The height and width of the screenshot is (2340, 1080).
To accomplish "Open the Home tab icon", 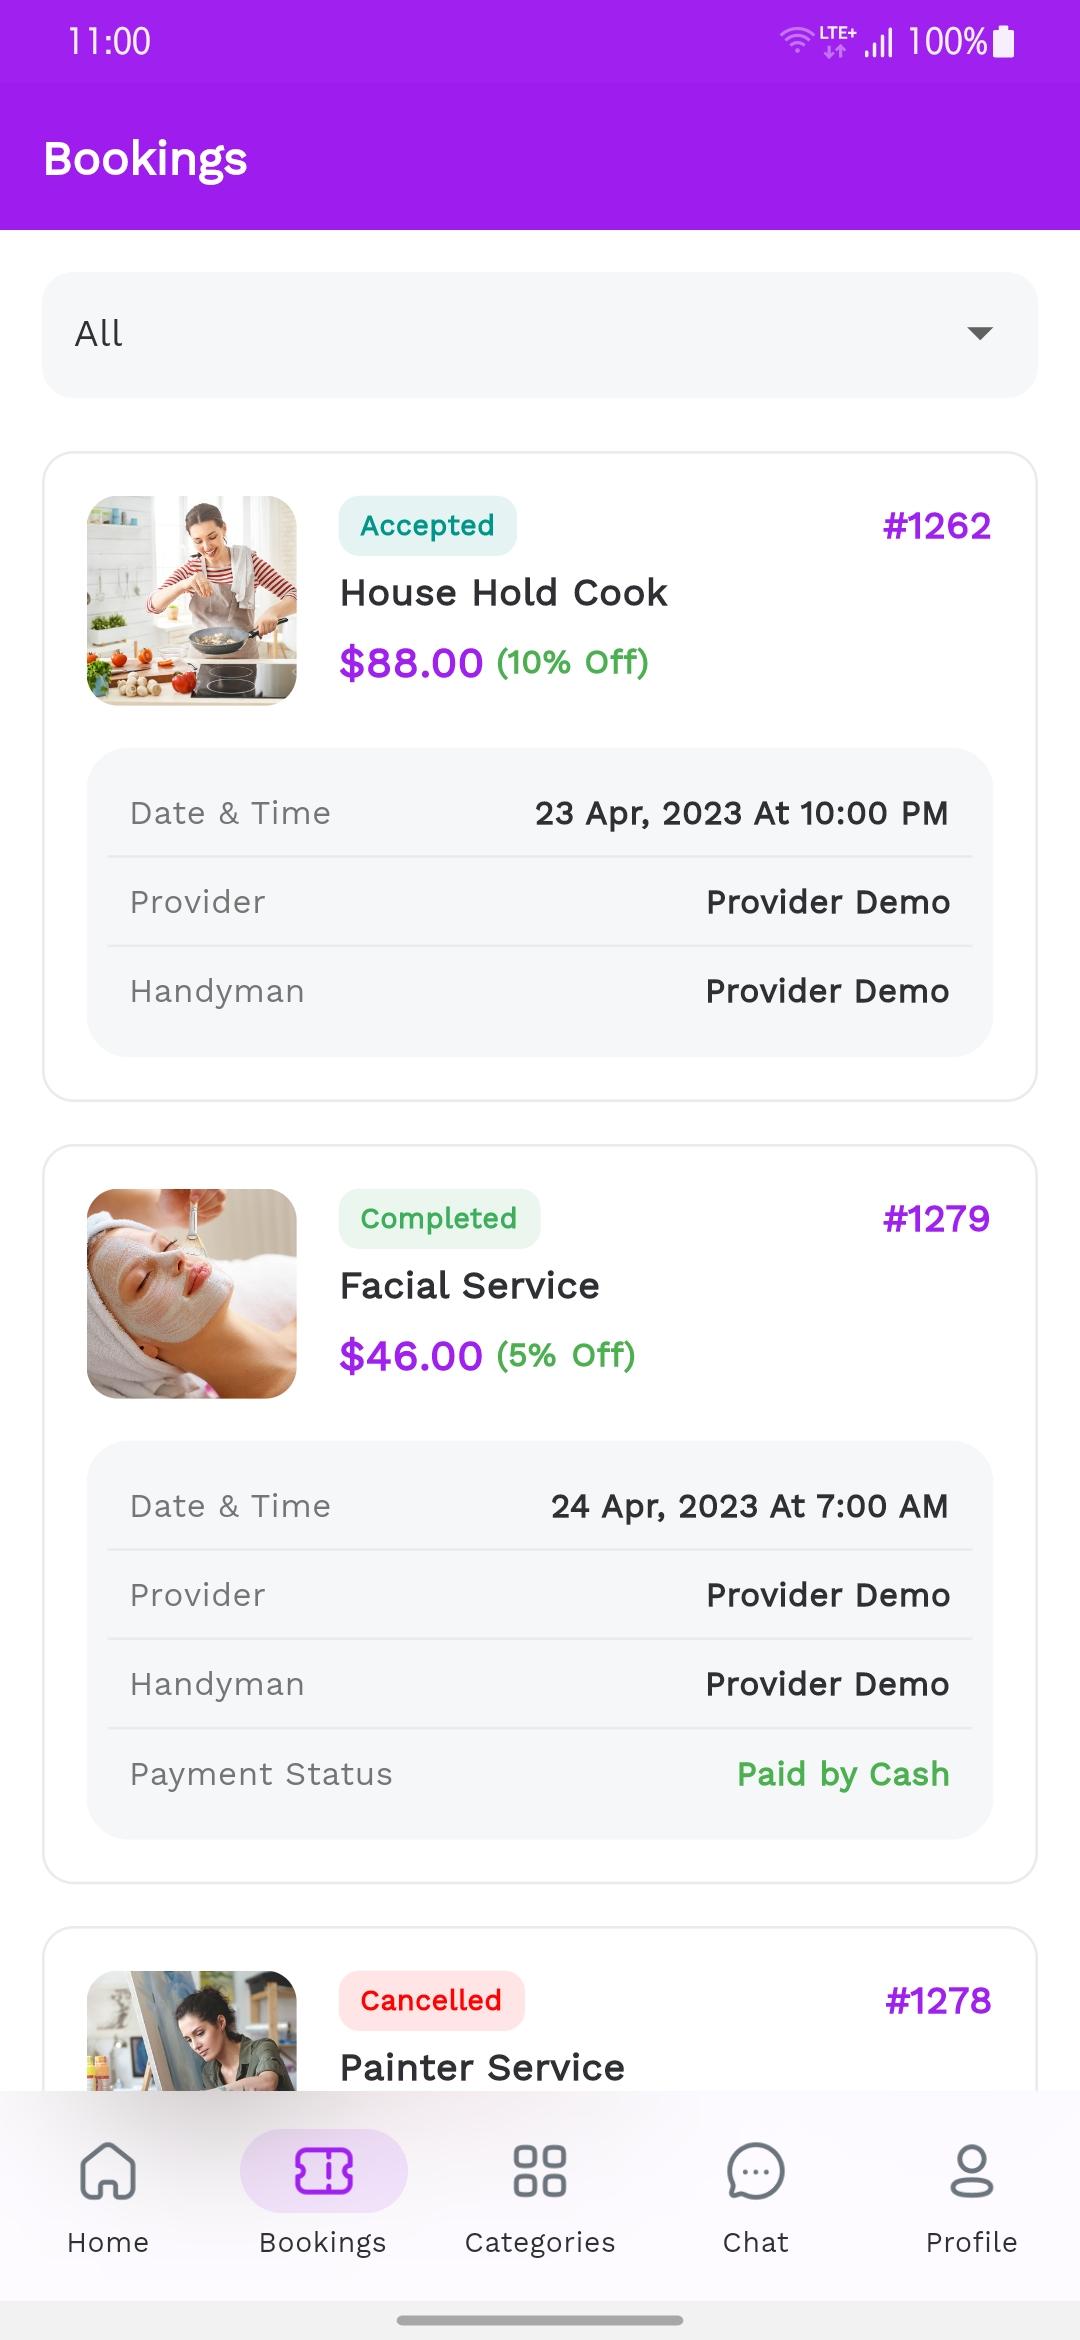I will (108, 2171).
